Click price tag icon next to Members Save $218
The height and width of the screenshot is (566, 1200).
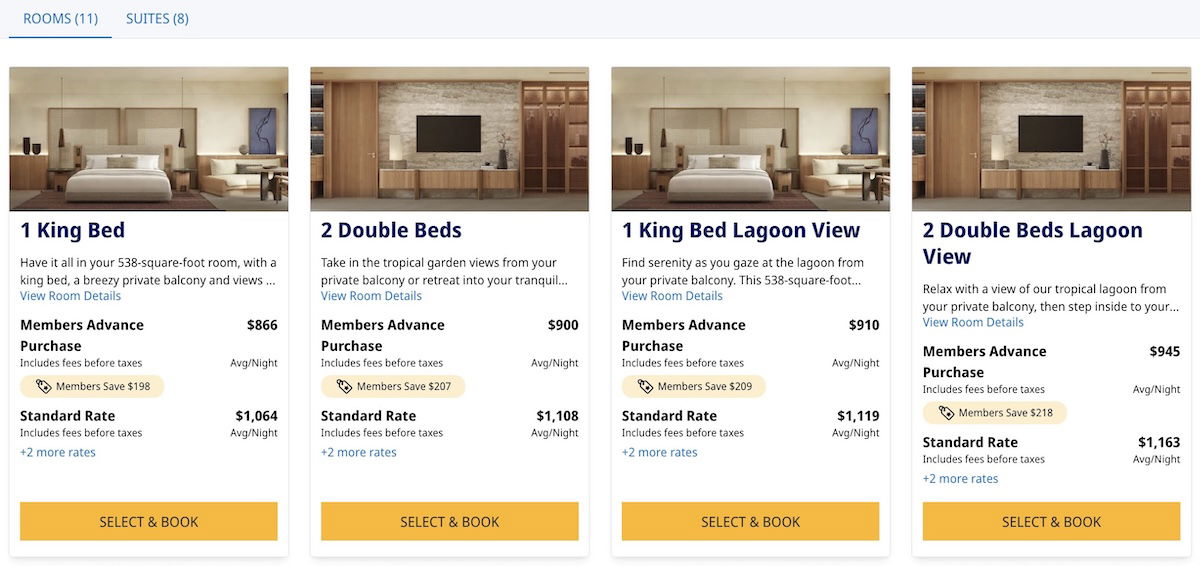point(946,412)
